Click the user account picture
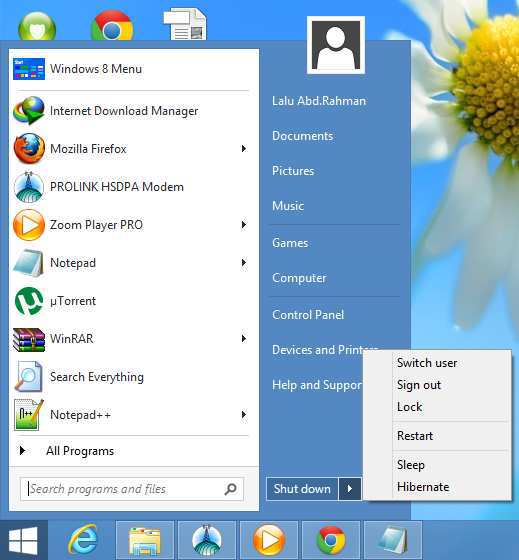Viewport: 519px width, 560px height. tap(336, 45)
